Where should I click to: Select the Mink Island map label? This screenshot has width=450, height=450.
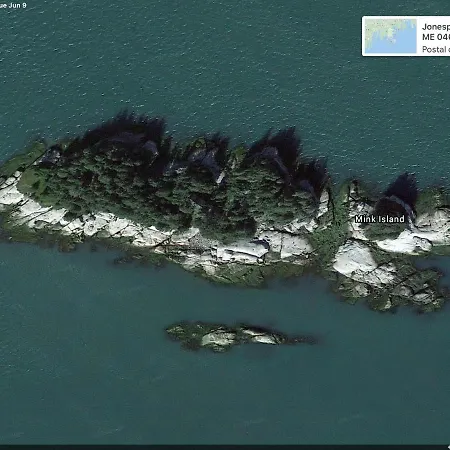380,219
